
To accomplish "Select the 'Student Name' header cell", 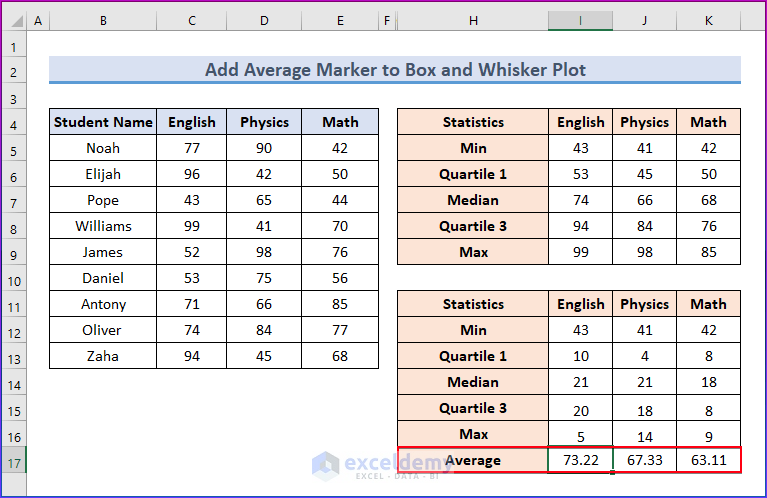I will coord(103,122).
